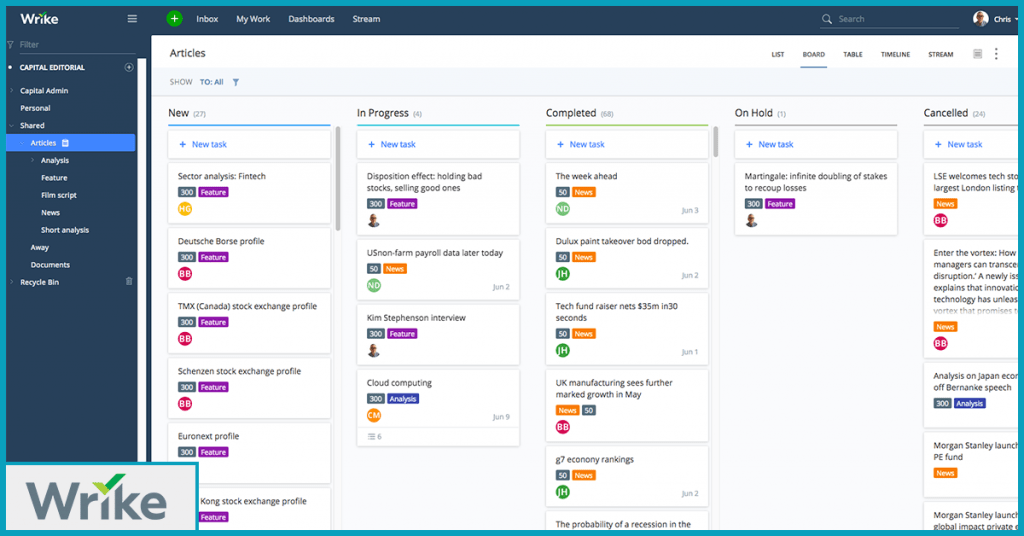Select the Film script folder in sidebar
This screenshot has height=536, width=1024.
tap(59, 195)
